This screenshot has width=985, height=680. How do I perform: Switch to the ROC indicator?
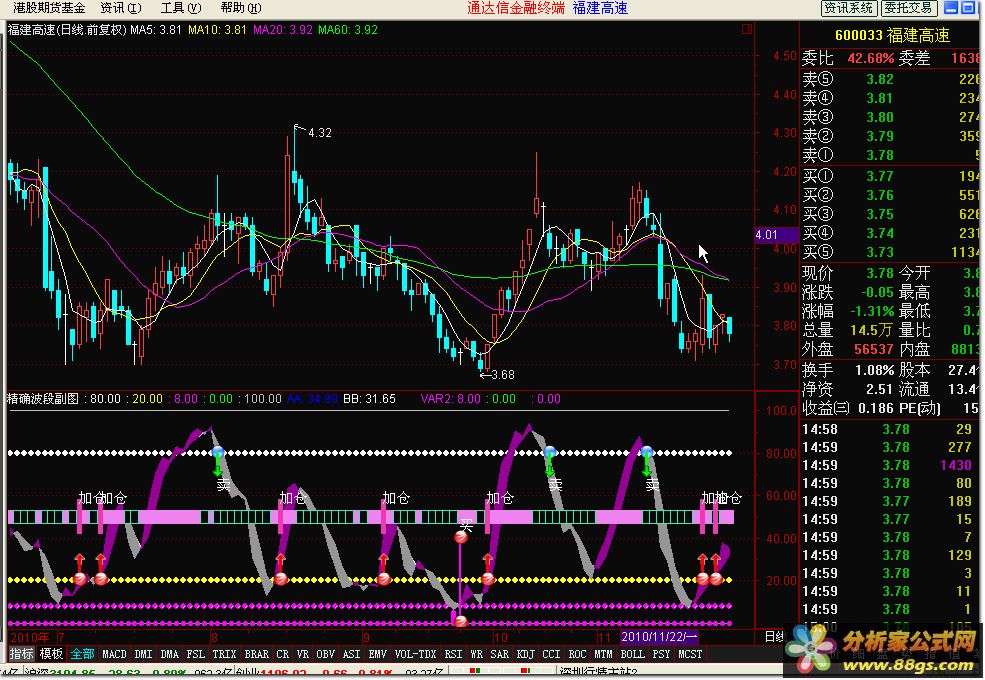pos(577,654)
